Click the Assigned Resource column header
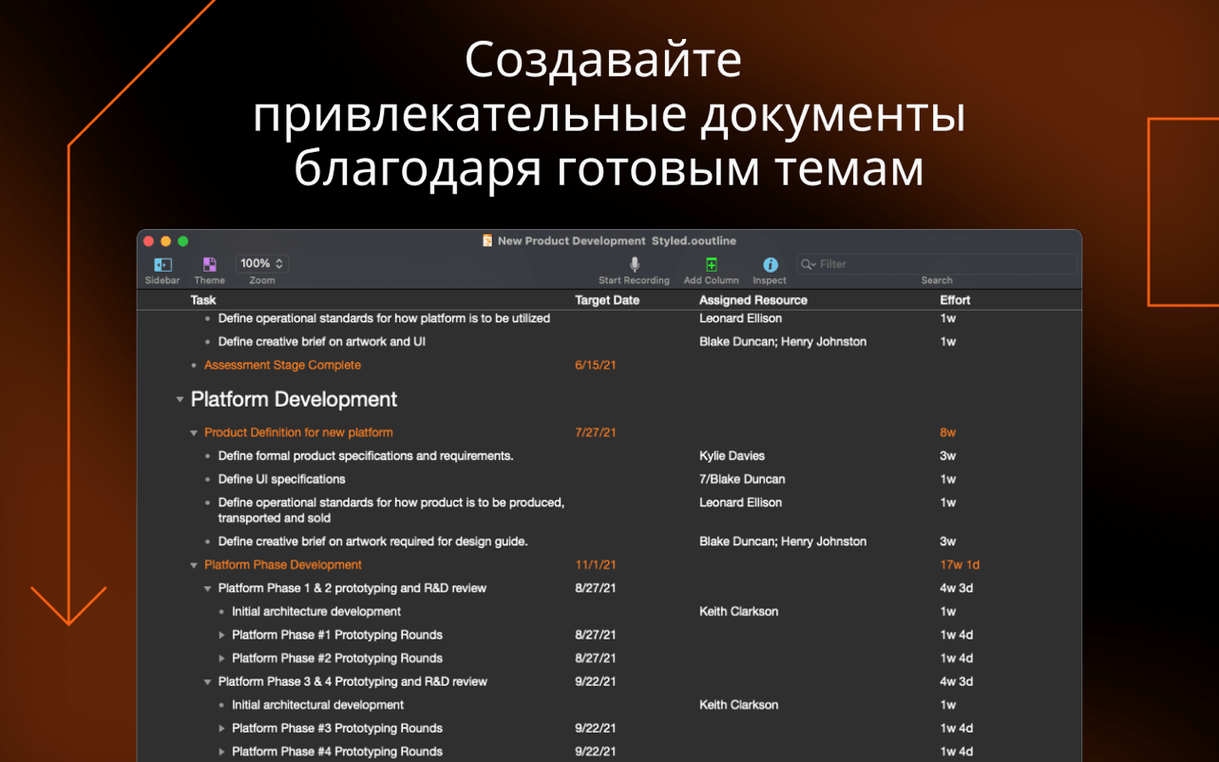Screen dimensions: 1219x762 753,300
